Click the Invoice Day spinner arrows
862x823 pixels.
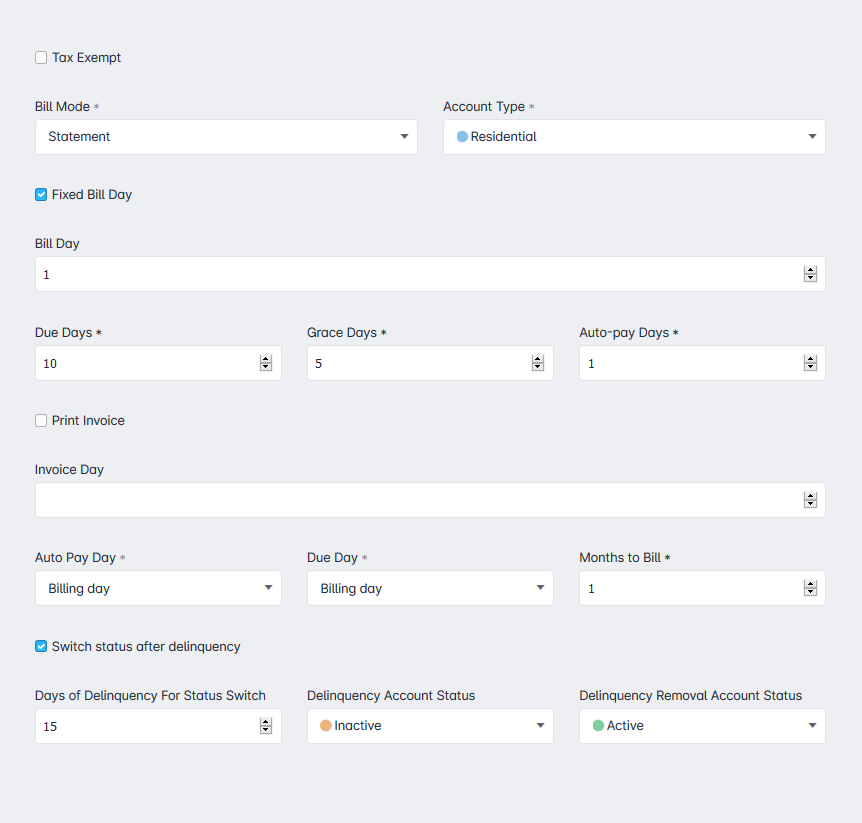tap(810, 500)
